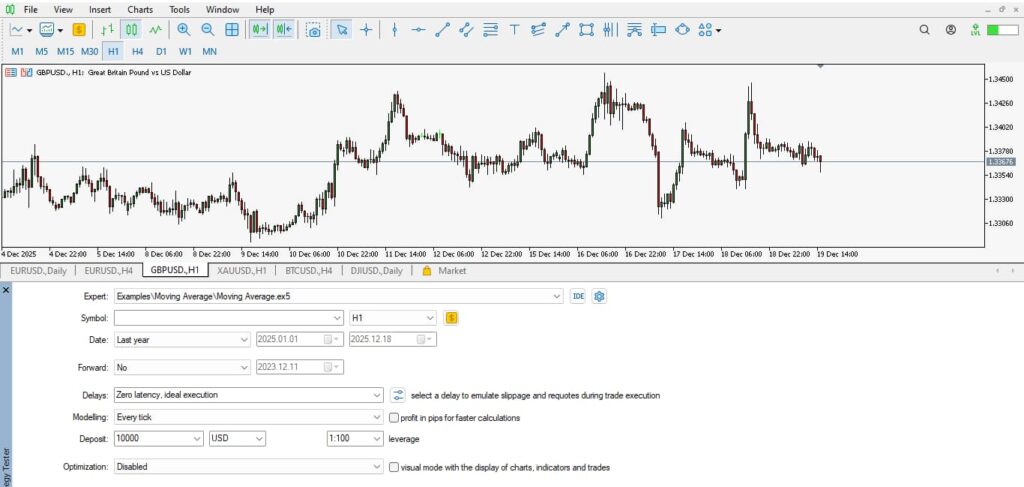The image size is (1024, 487).
Task: Take a chart screenshot with camera icon
Action: pyautogui.click(x=314, y=30)
